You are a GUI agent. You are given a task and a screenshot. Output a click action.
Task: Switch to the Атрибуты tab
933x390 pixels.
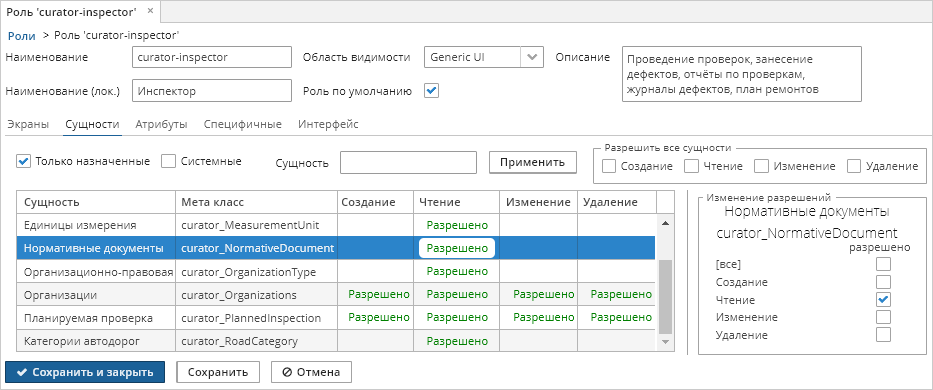pyautogui.click(x=161, y=124)
